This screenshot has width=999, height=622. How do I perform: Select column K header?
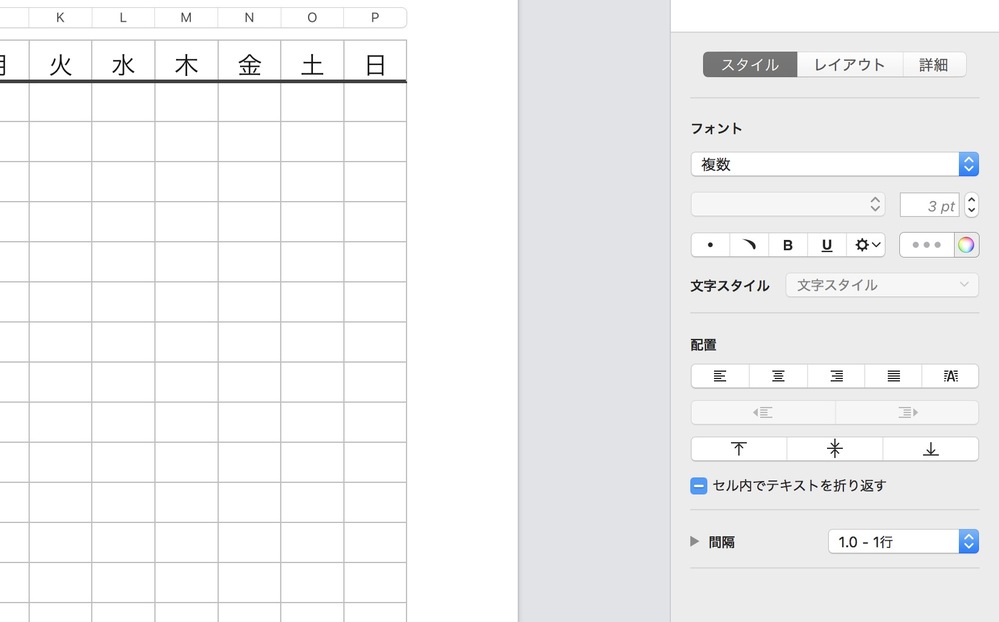pos(60,18)
